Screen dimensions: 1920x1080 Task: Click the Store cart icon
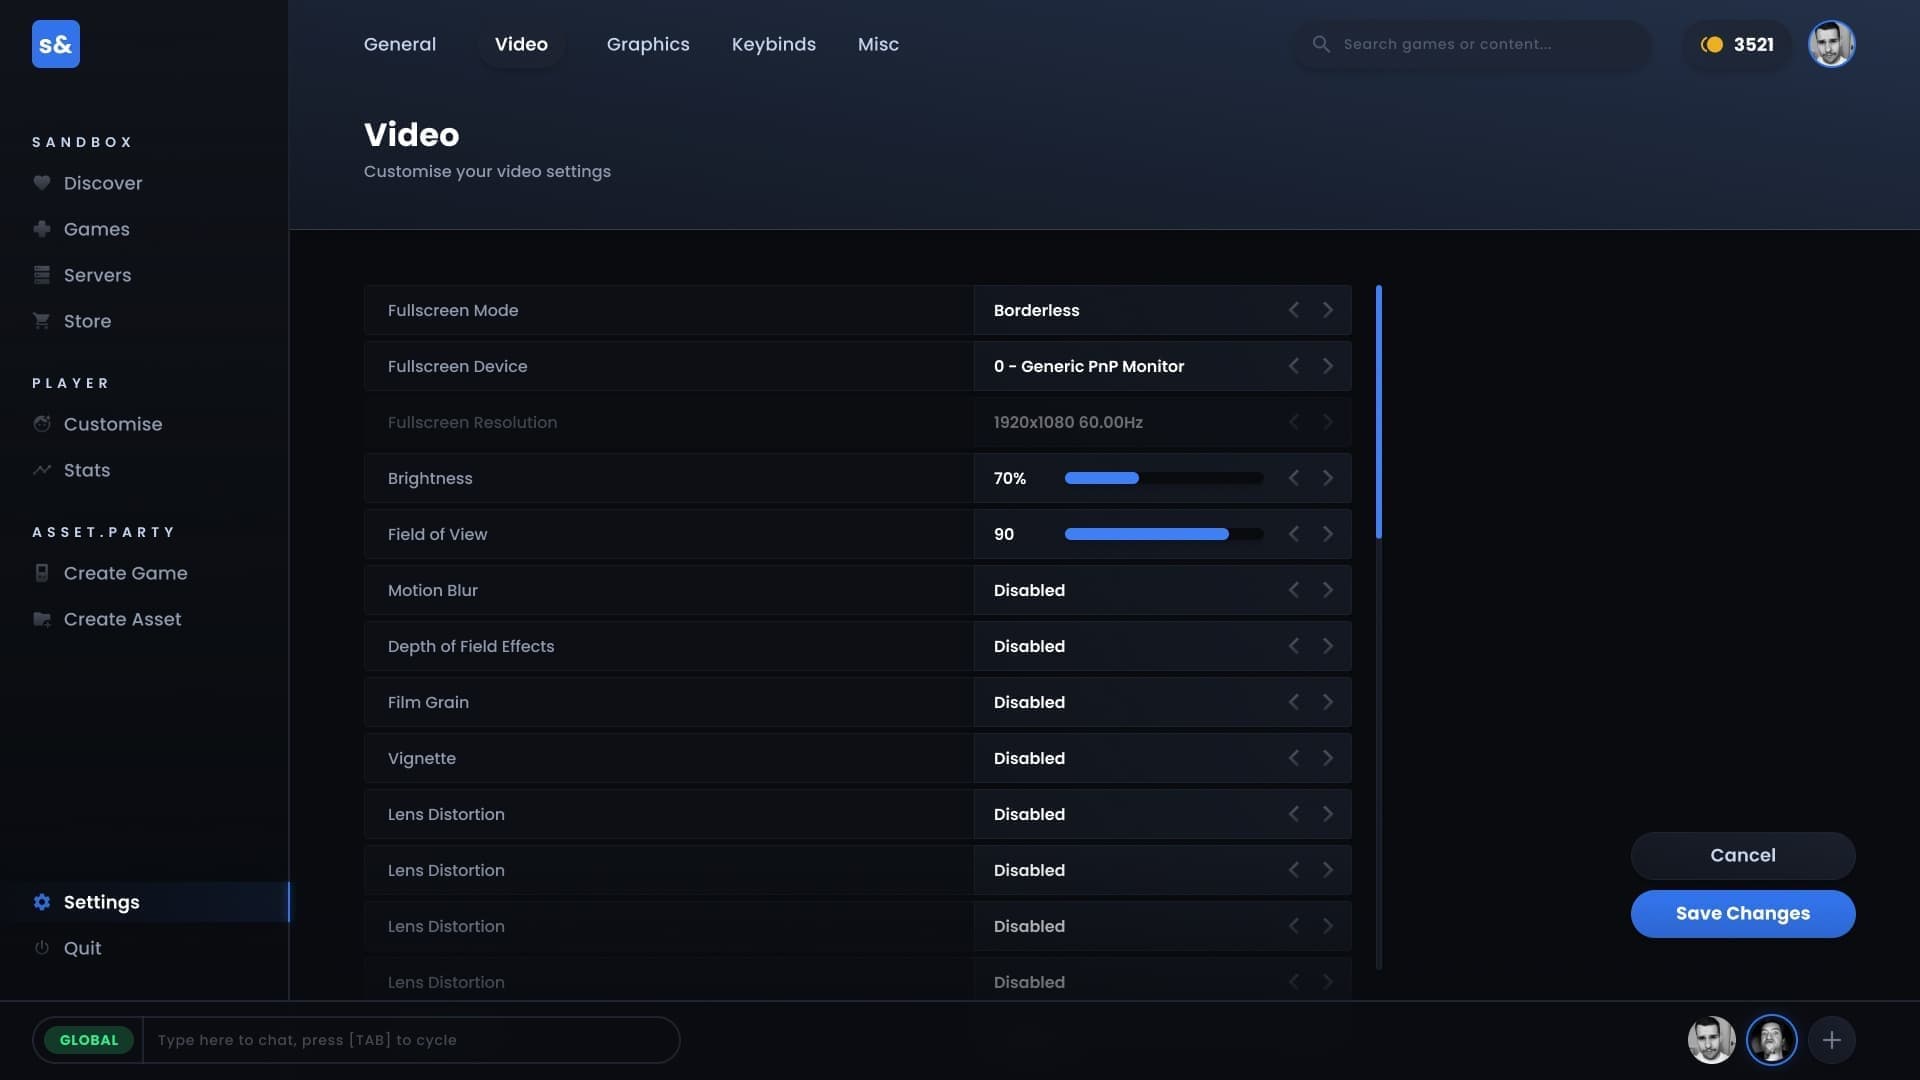pyautogui.click(x=41, y=321)
